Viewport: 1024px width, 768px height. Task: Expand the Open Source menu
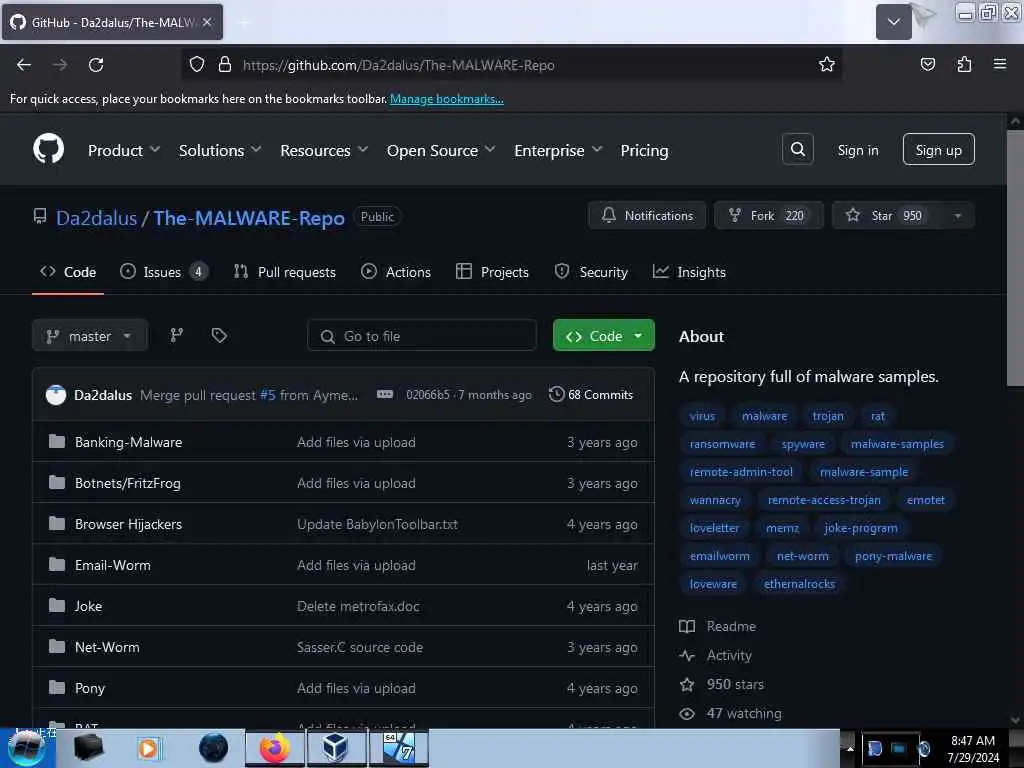[441, 150]
